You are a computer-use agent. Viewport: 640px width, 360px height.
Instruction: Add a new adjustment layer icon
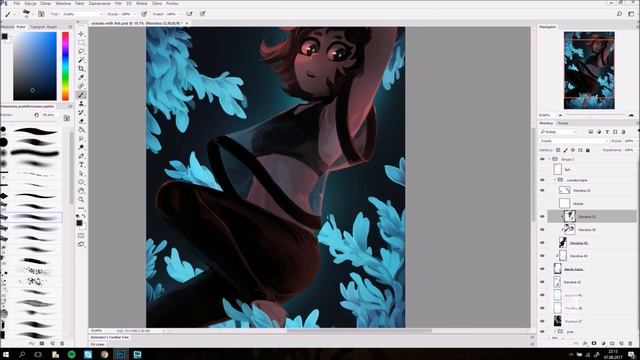point(603,344)
